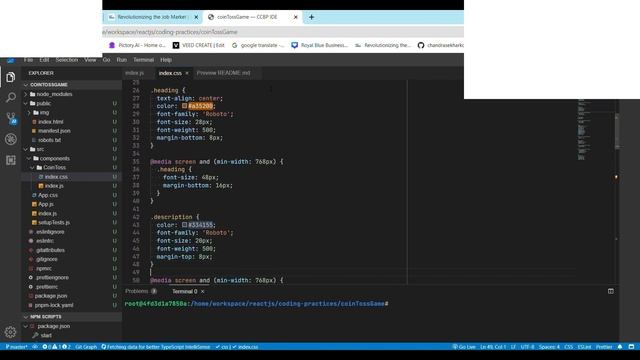
Task: Open the File menu
Action: [28, 60]
